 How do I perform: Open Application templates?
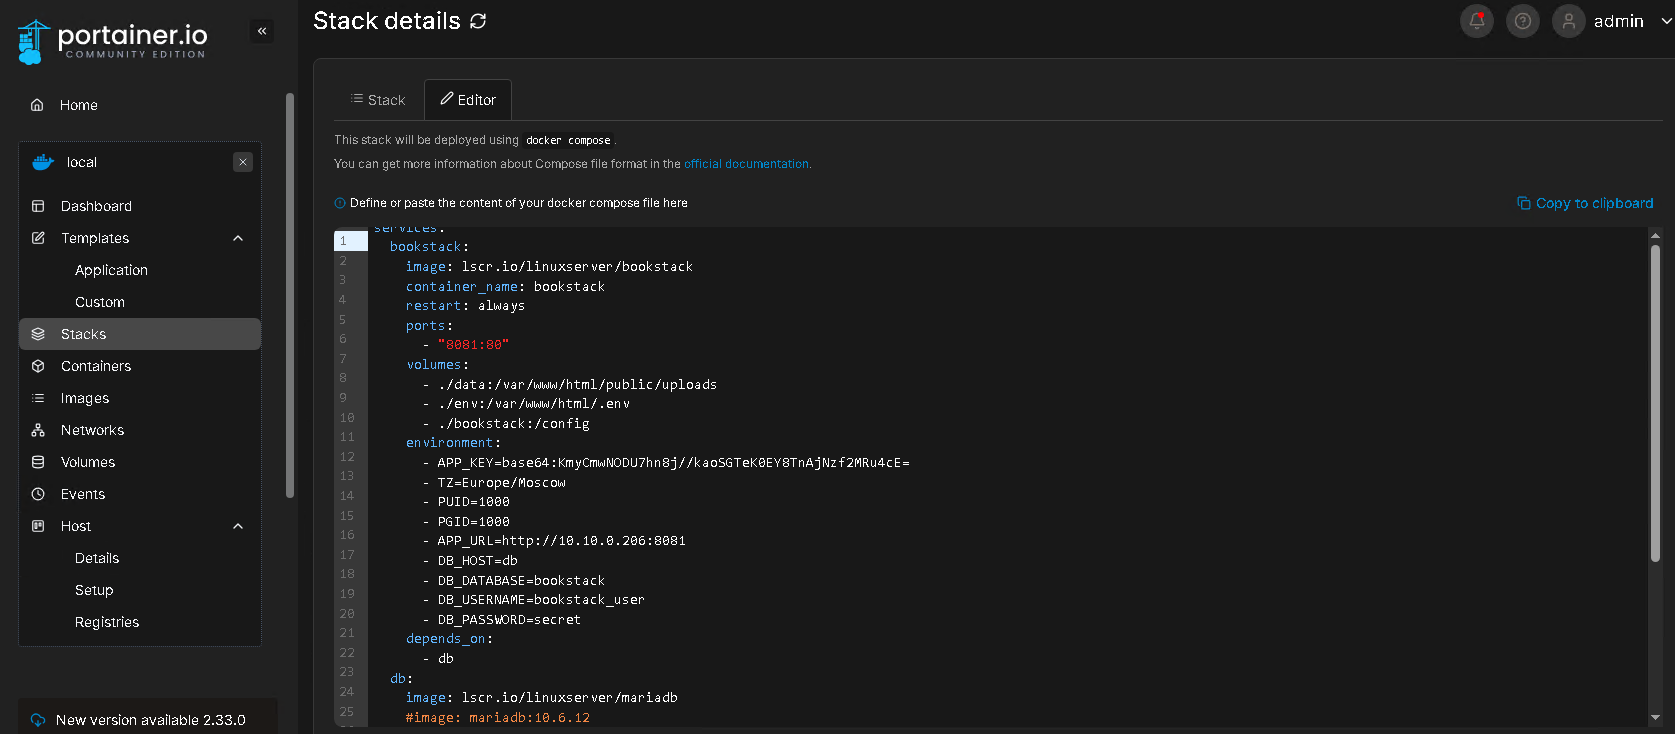[111, 270]
